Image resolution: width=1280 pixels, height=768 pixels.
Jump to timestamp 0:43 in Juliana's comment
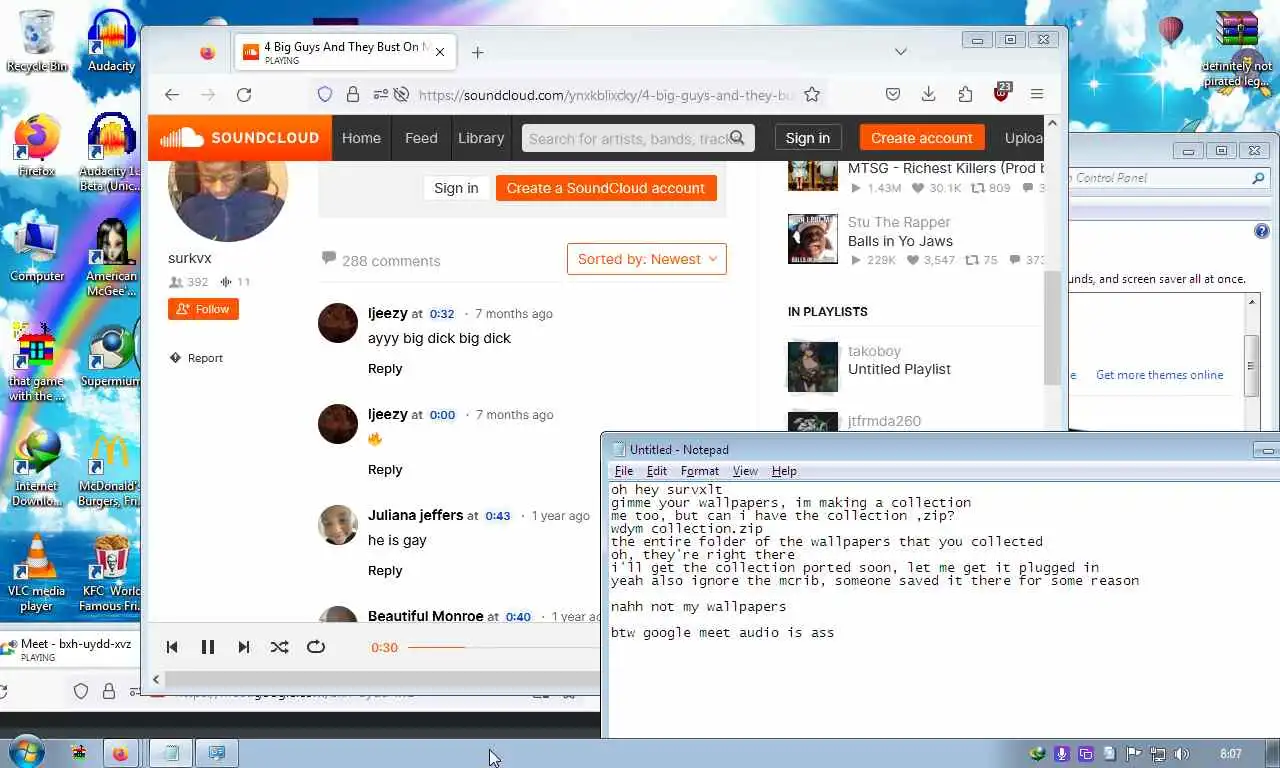click(498, 516)
